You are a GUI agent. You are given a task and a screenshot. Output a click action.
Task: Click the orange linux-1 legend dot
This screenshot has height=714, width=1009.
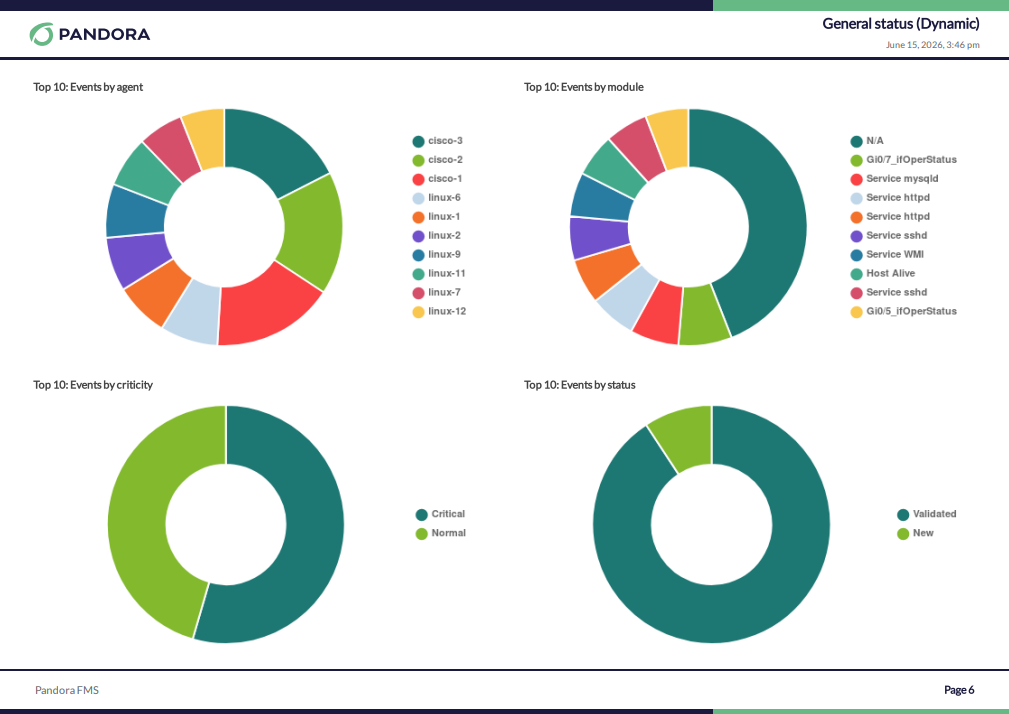tap(418, 217)
